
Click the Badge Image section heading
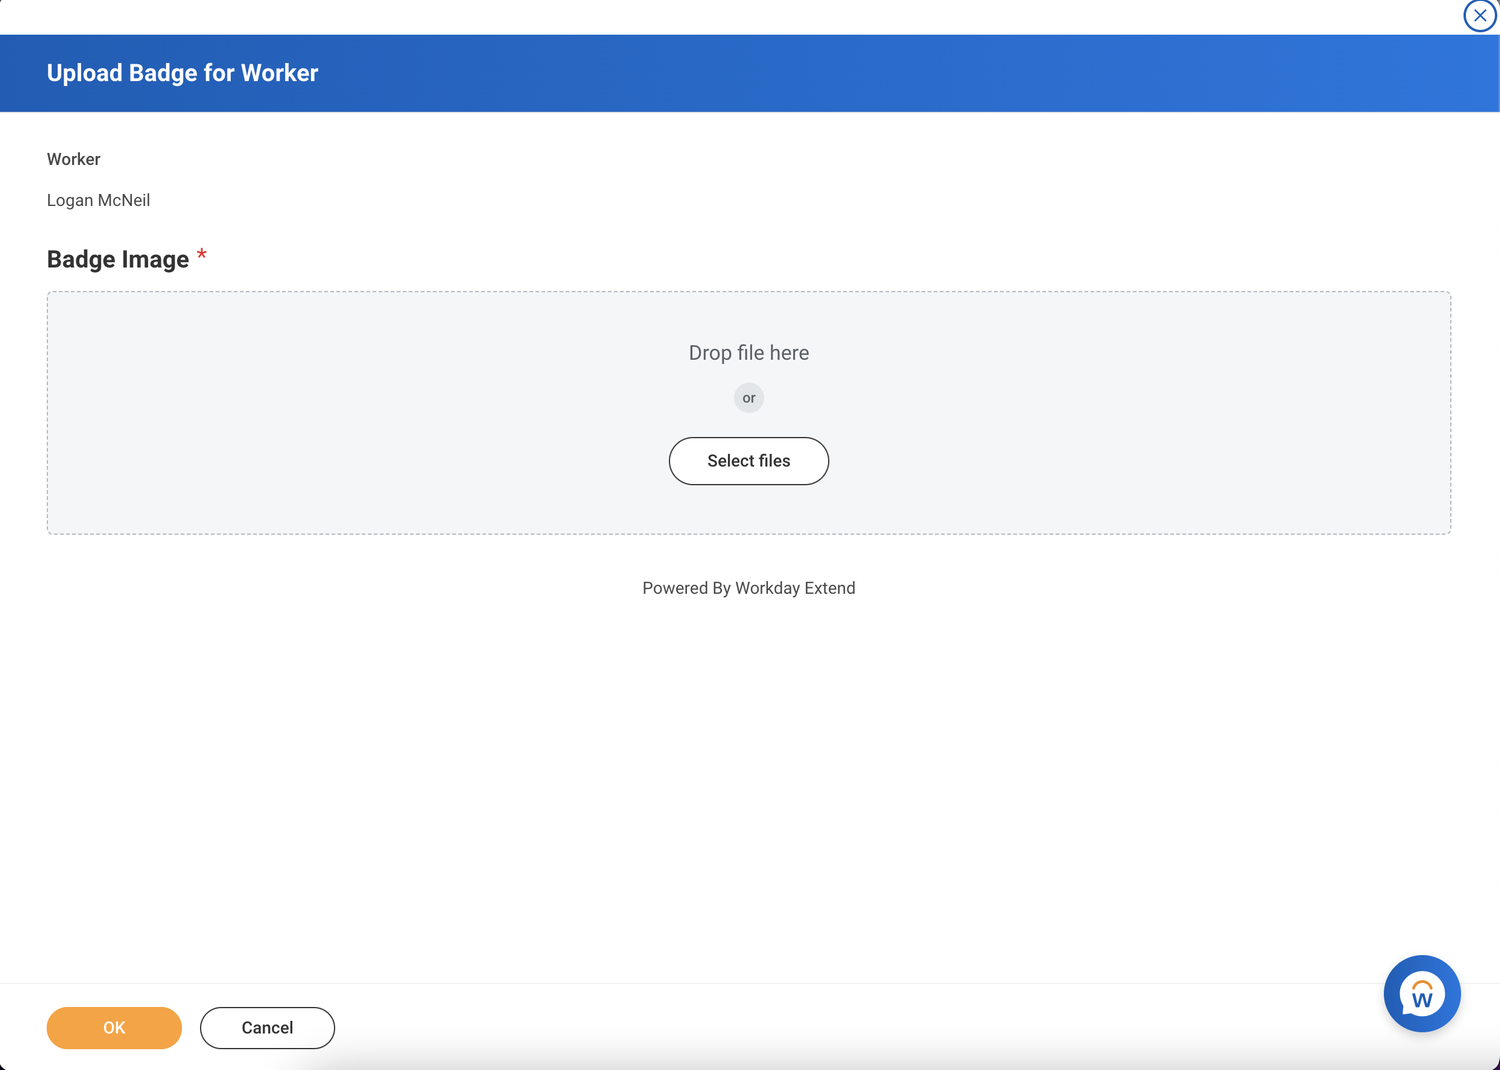point(117,259)
